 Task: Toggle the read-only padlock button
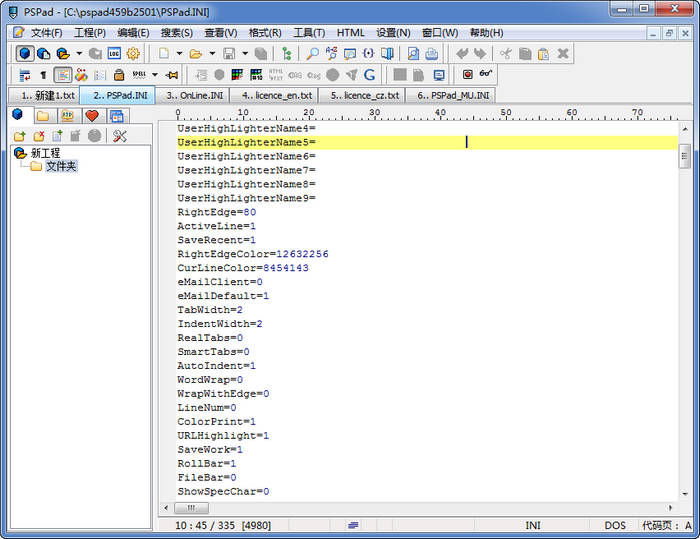[119, 75]
